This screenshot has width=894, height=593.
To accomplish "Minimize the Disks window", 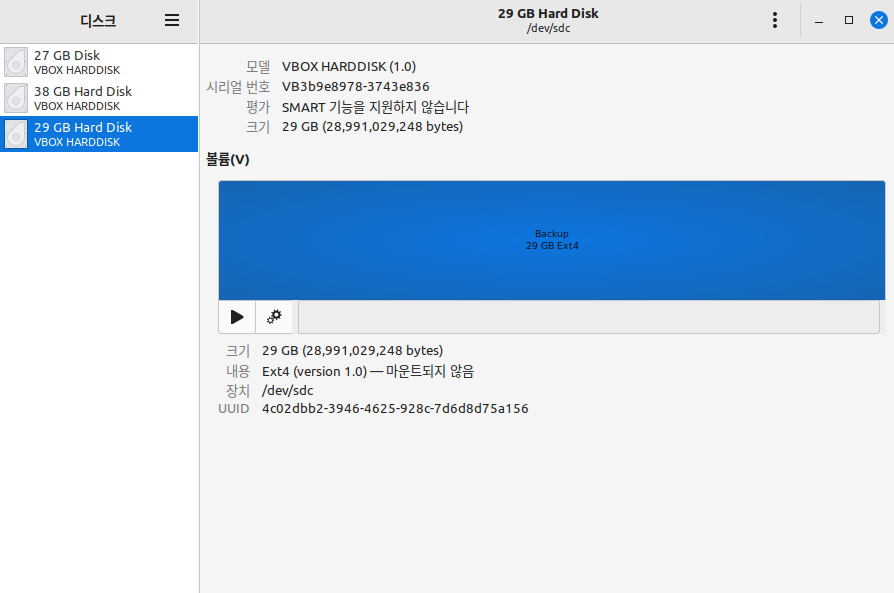I will click(x=819, y=21).
